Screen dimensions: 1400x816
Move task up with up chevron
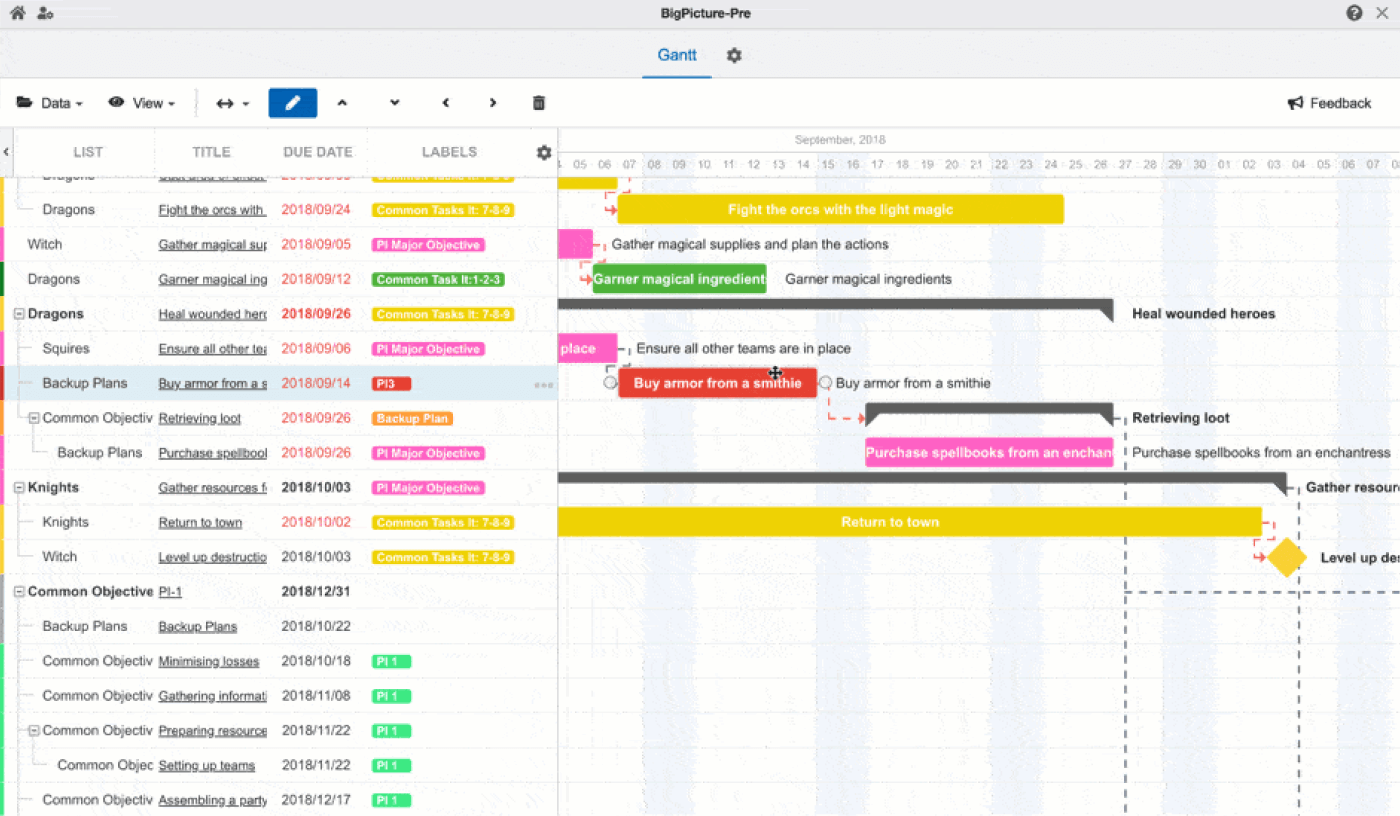coord(342,103)
